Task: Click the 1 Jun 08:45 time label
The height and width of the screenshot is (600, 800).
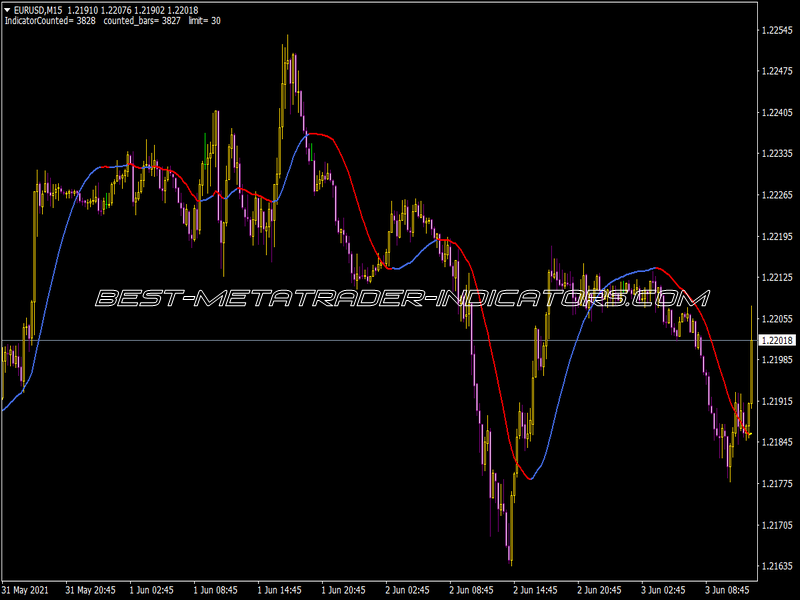Action: 215,590
